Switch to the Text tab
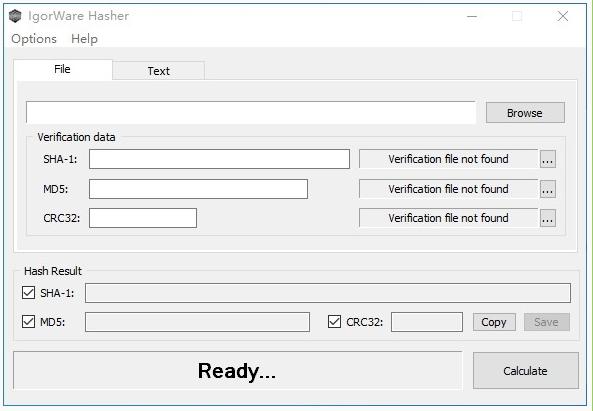The image size is (593, 411). 159,71
